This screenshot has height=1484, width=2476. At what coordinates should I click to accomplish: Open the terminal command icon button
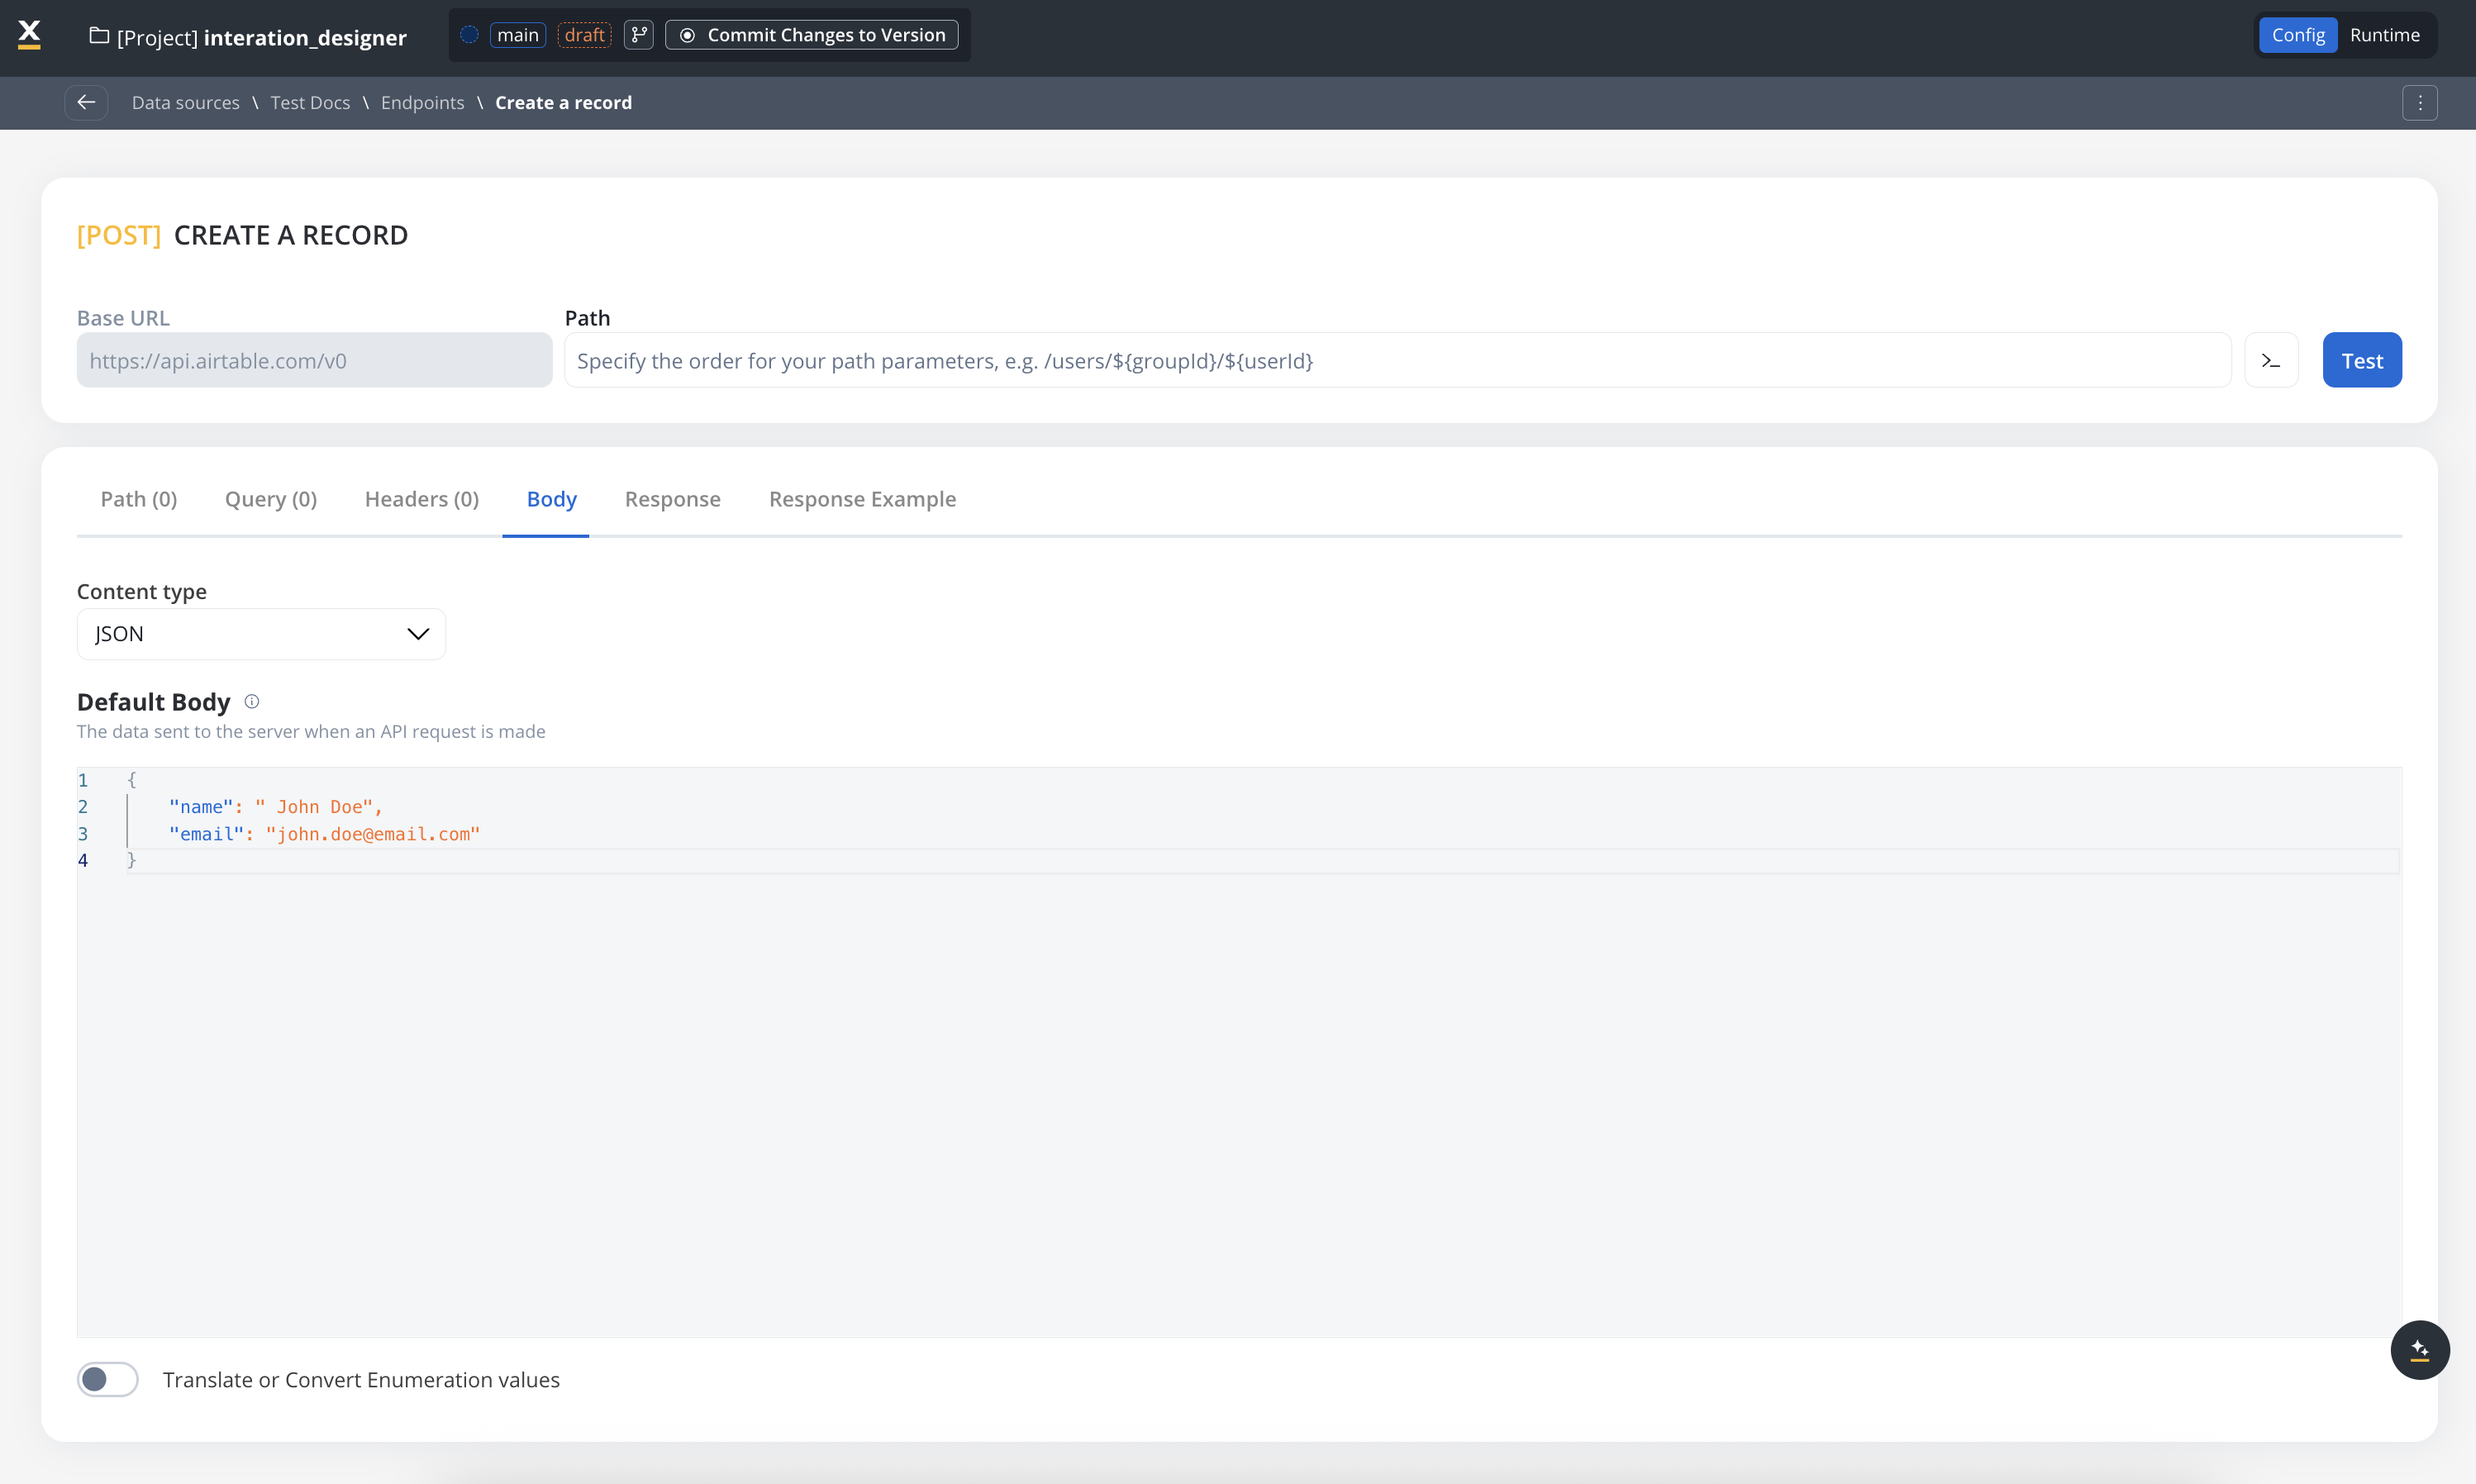pos(2270,360)
